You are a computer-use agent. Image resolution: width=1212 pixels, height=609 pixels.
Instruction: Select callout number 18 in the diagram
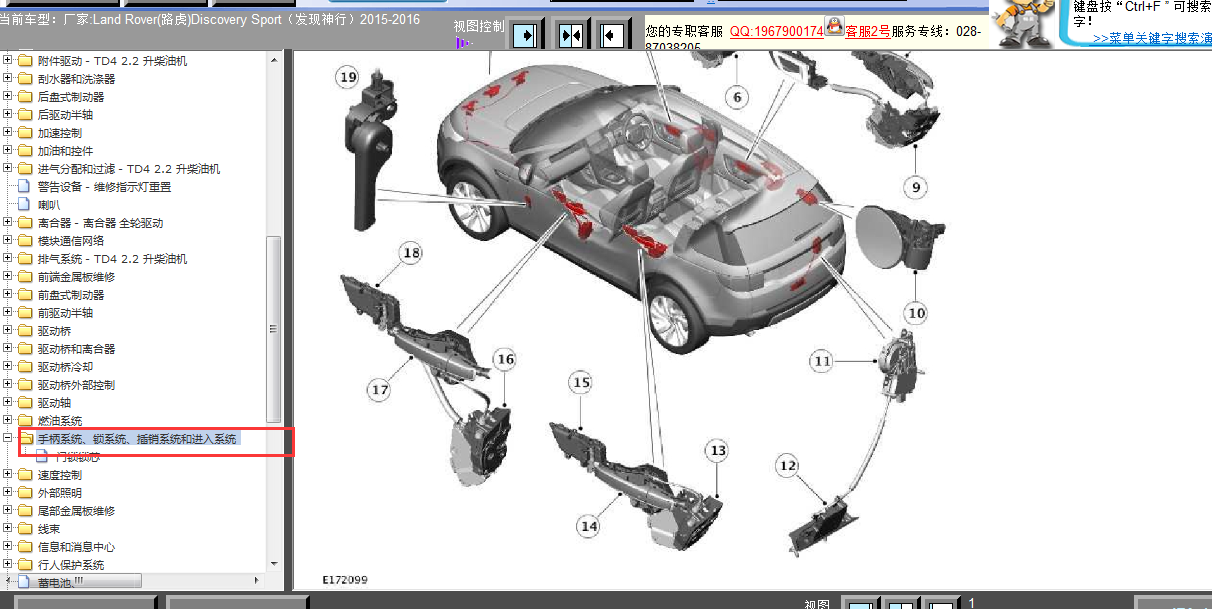click(x=411, y=253)
